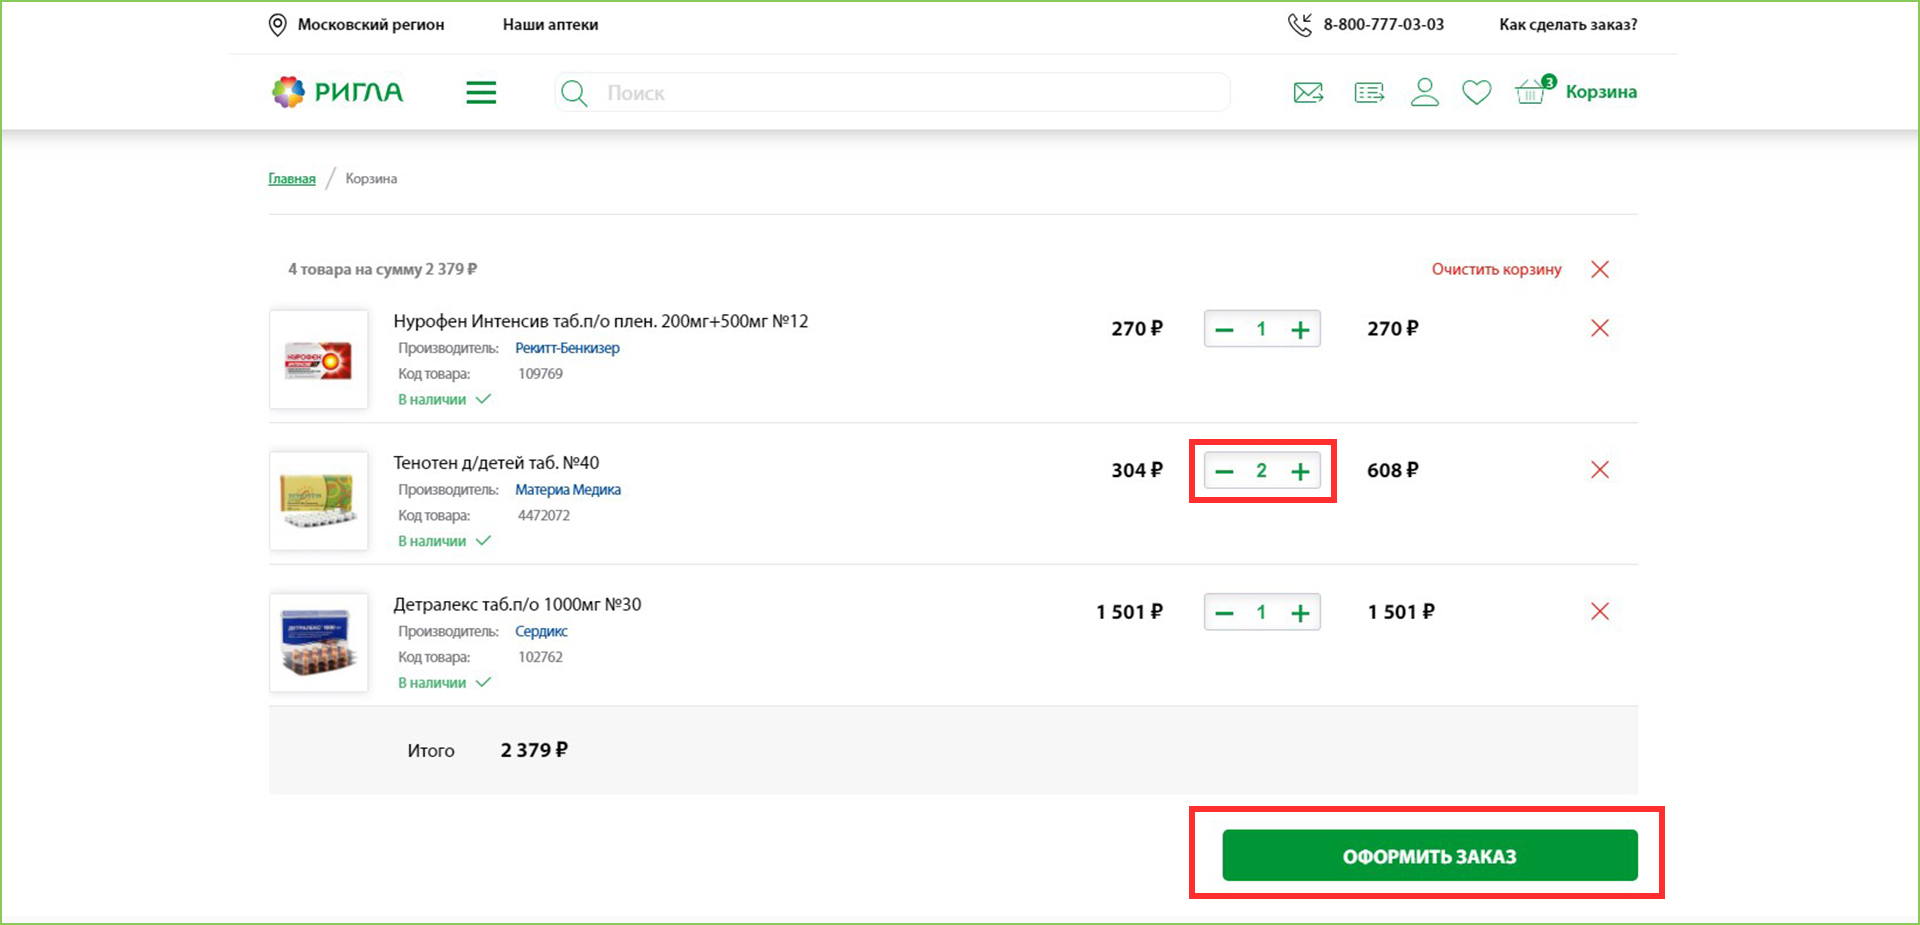Image resolution: width=1920 pixels, height=925 pixels.
Task: Click Очистить корзину link
Action: pos(1496,269)
